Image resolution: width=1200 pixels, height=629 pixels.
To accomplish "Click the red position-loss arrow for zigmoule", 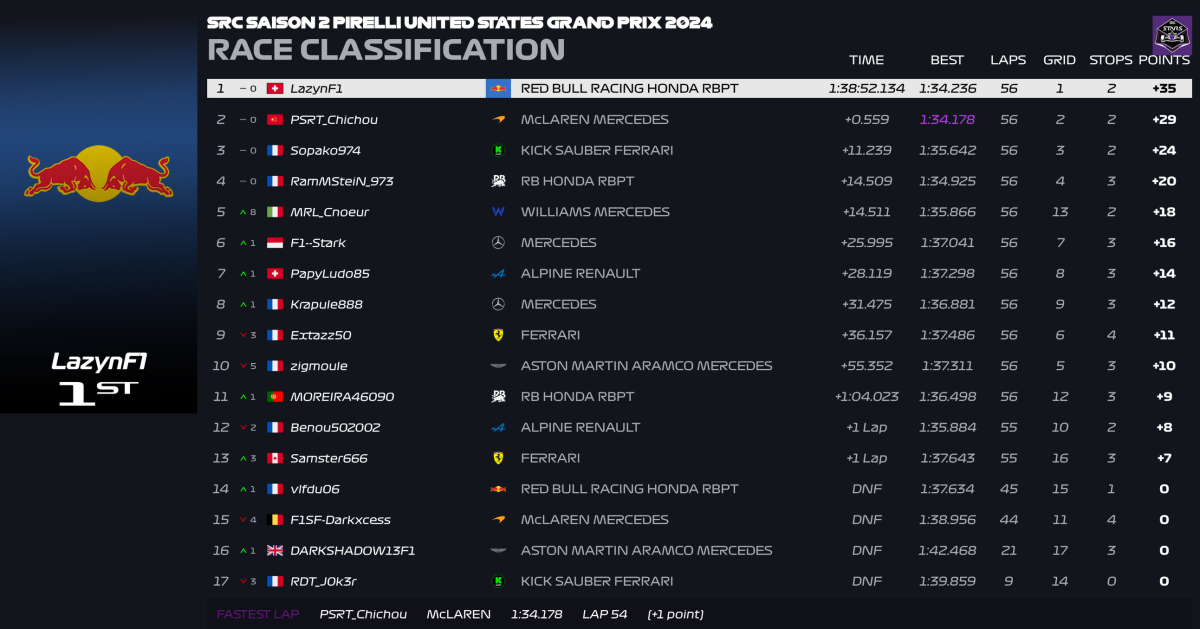I will click(244, 366).
